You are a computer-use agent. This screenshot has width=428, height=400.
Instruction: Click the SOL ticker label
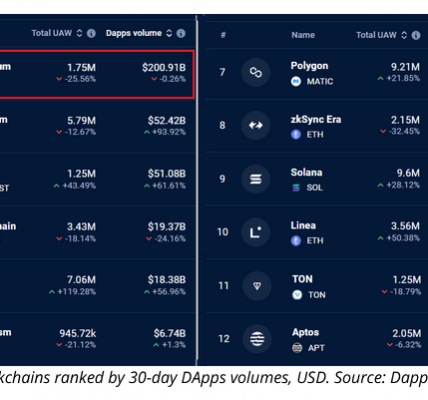tap(315, 188)
